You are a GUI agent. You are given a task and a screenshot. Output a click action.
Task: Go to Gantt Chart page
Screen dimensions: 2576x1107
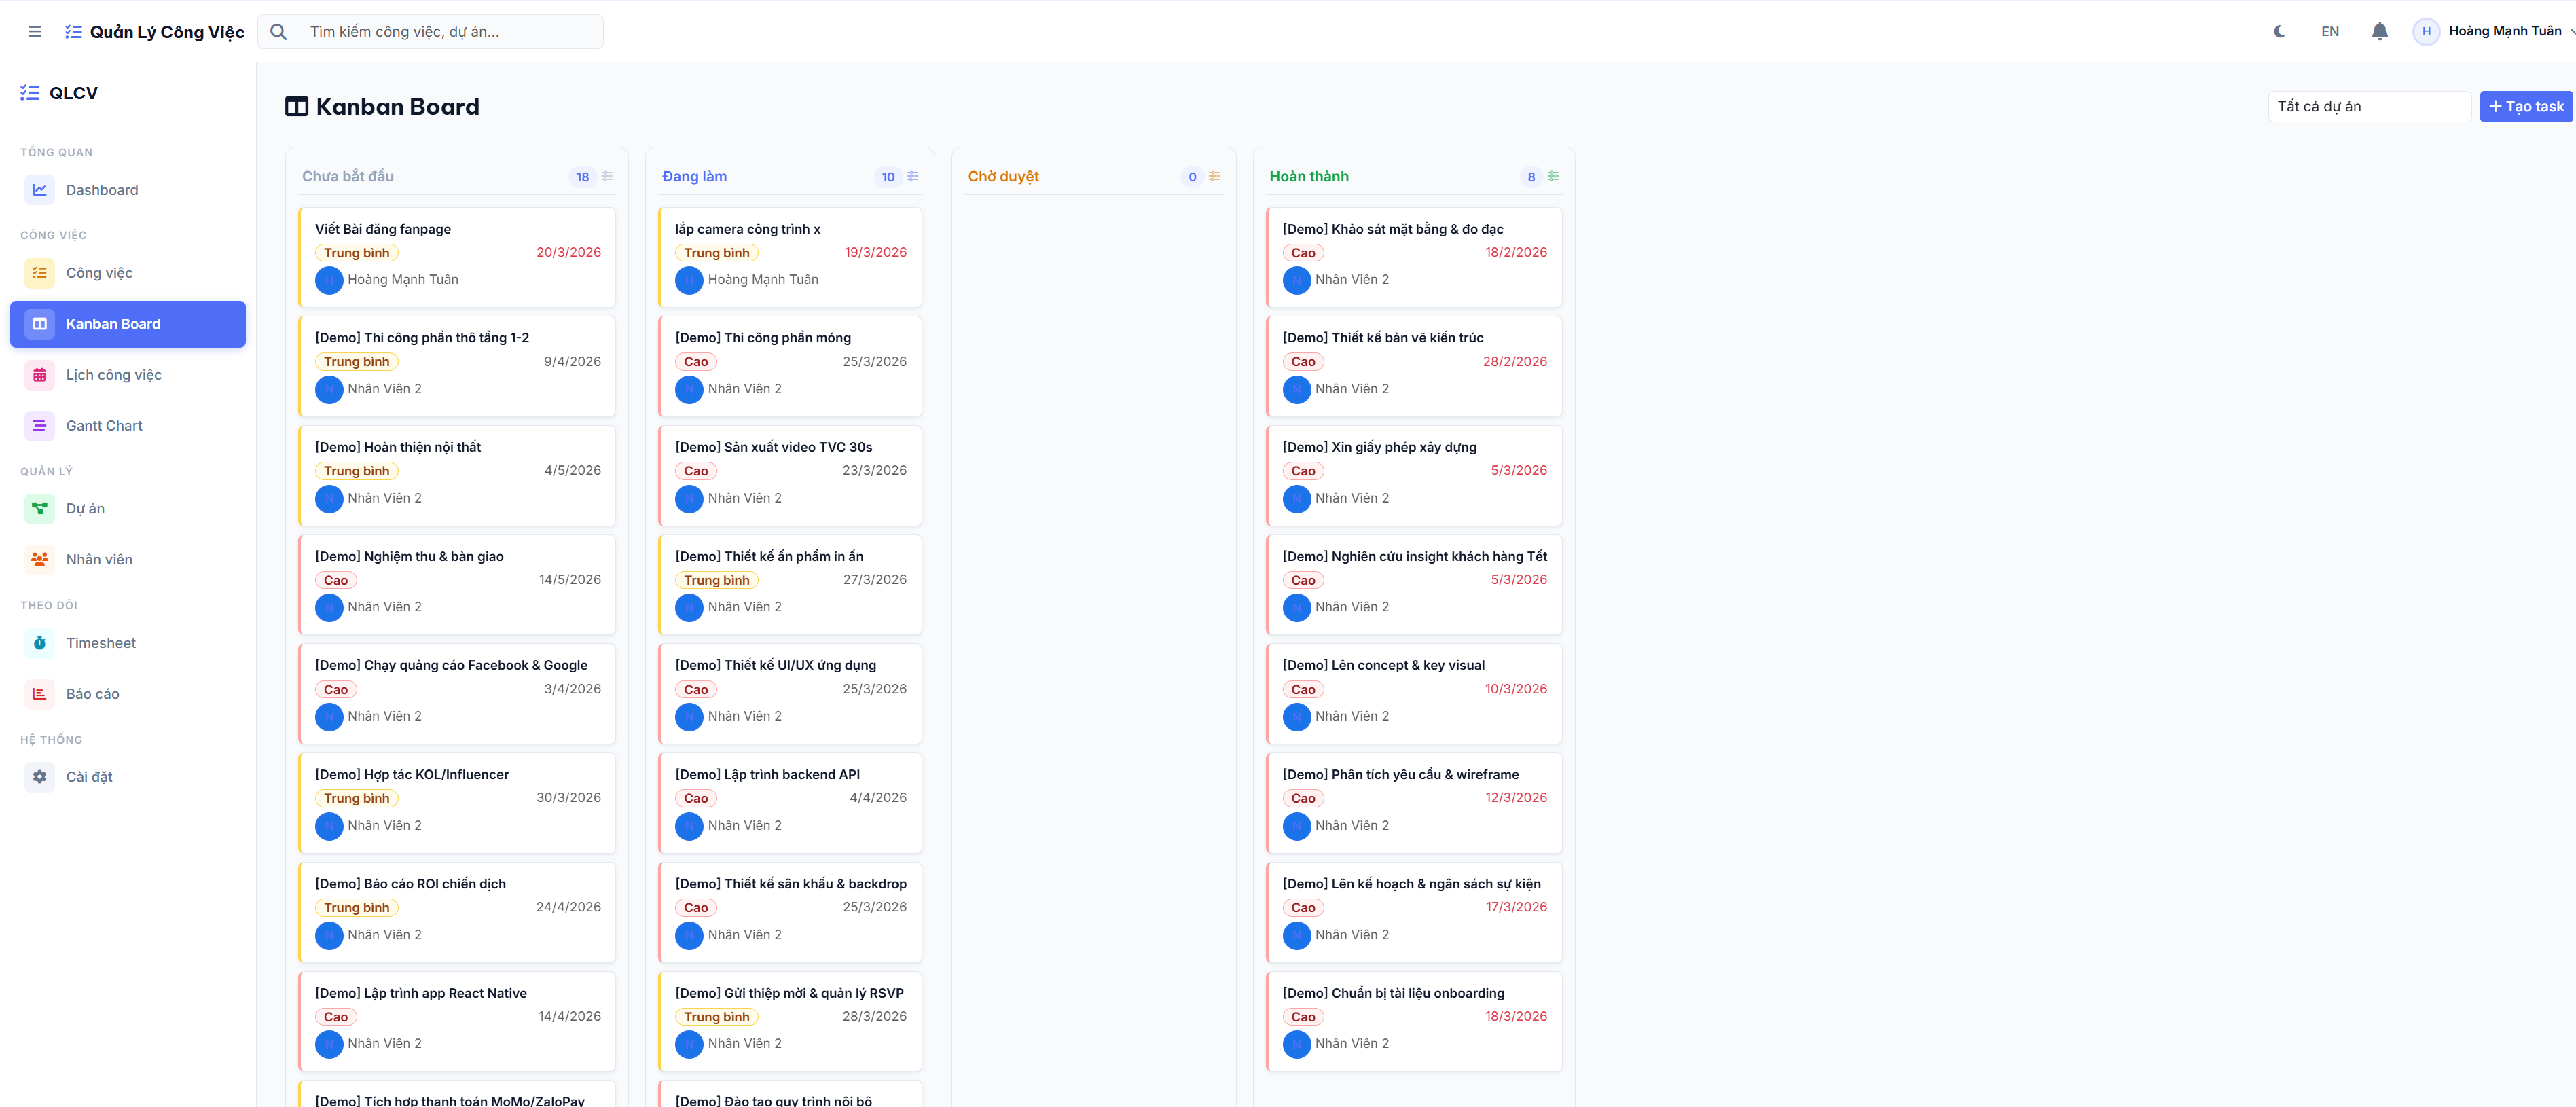click(x=104, y=426)
